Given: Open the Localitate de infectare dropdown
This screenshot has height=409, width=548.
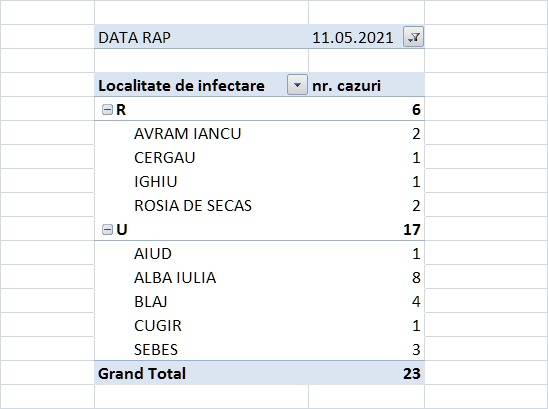Looking at the screenshot, I should click(x=297, y=85).
